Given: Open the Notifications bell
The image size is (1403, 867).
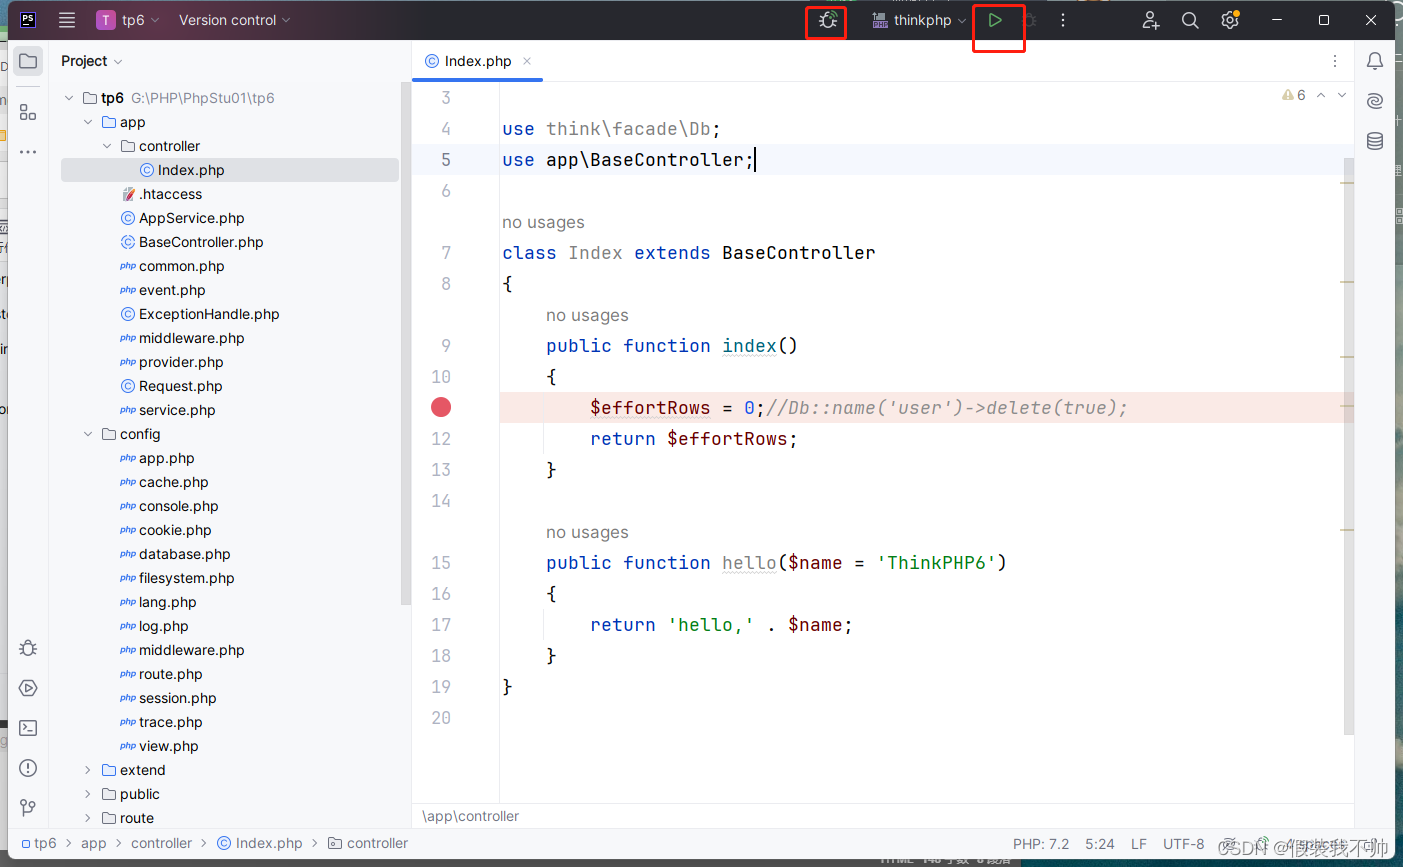Looking at the screenshot, I should 1375,61.
